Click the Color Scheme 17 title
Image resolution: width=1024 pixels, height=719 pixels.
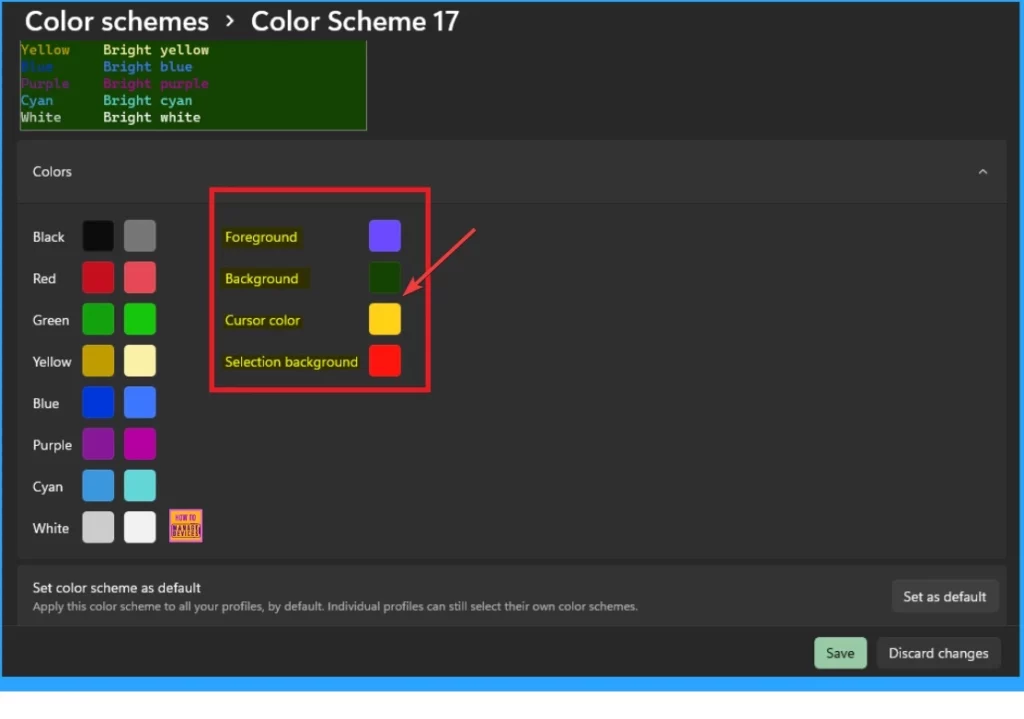click(x=355, y=22)
